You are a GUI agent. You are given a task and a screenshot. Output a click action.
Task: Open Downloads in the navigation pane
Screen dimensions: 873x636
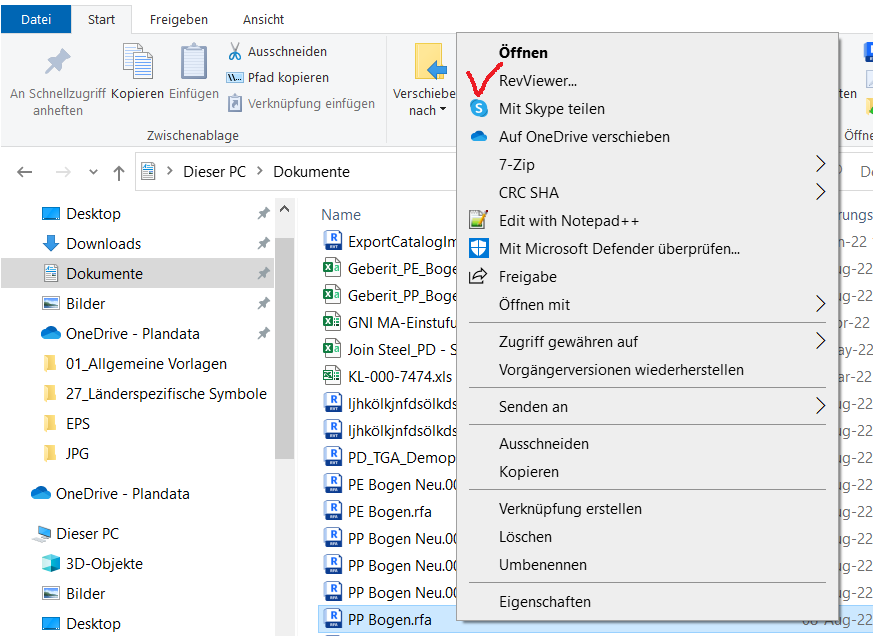(103, 244)
